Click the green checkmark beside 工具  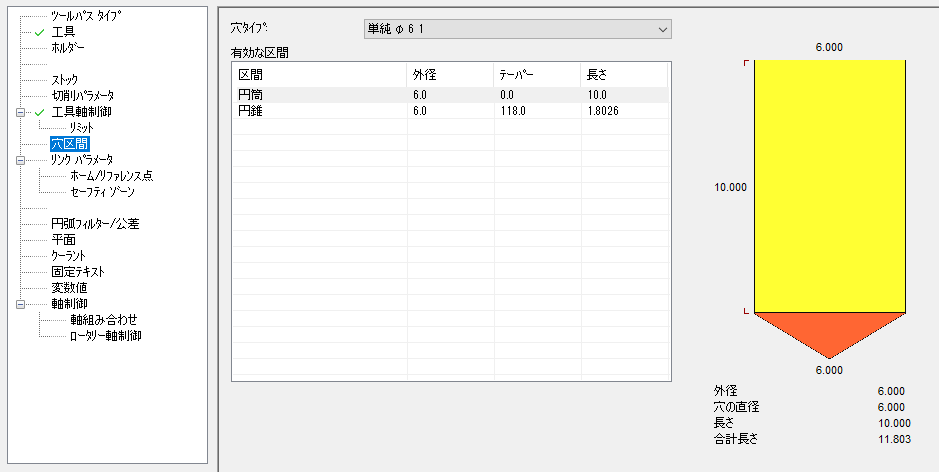(x=39, y=32)
